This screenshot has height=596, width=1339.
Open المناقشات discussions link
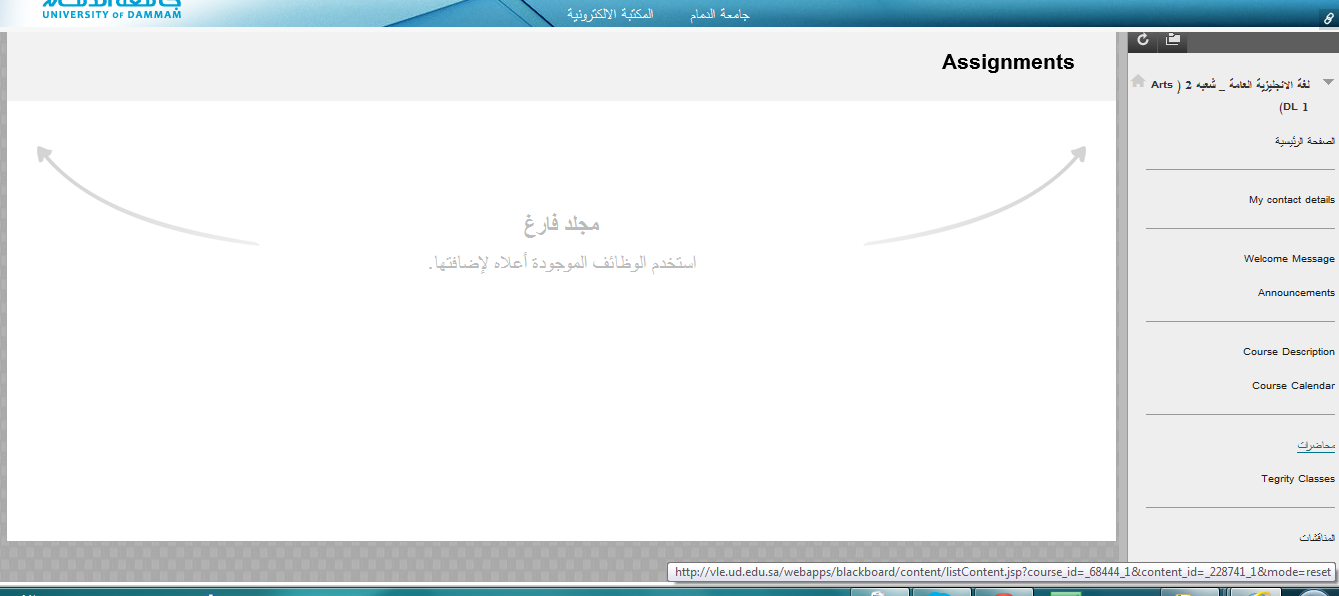pos(1316,538)
